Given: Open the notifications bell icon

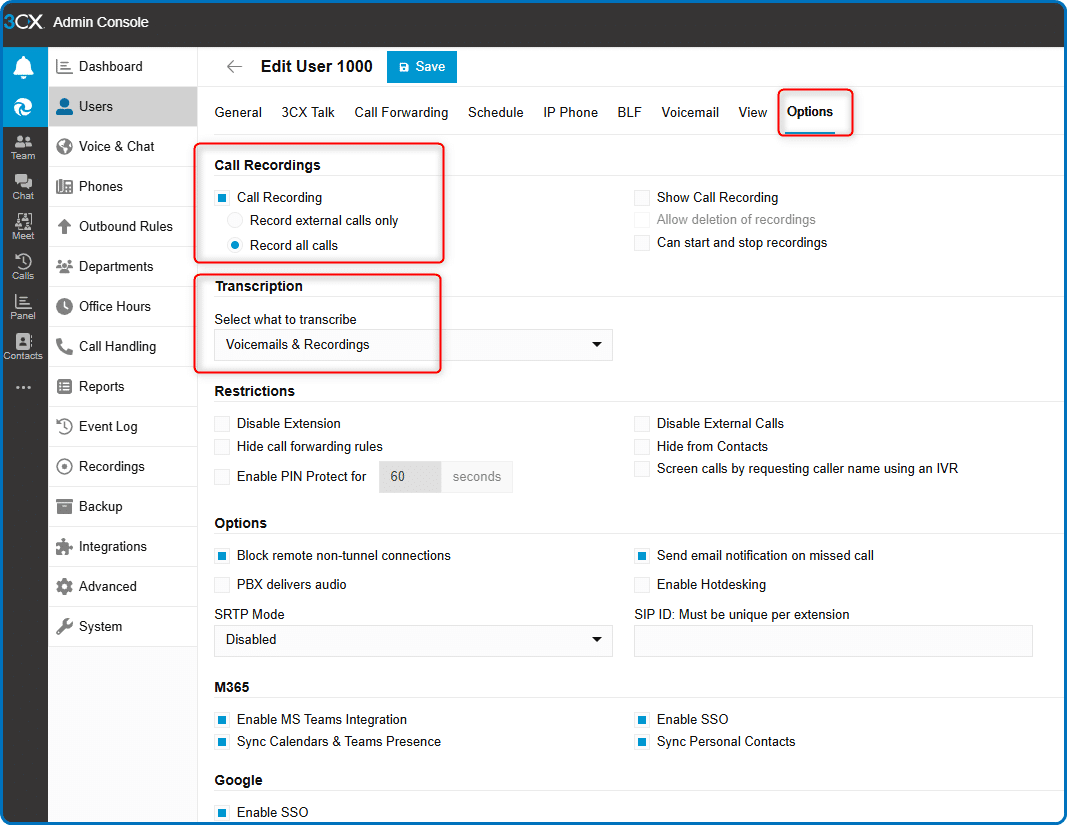Looking at the screenshot, I should coord(23,67).
